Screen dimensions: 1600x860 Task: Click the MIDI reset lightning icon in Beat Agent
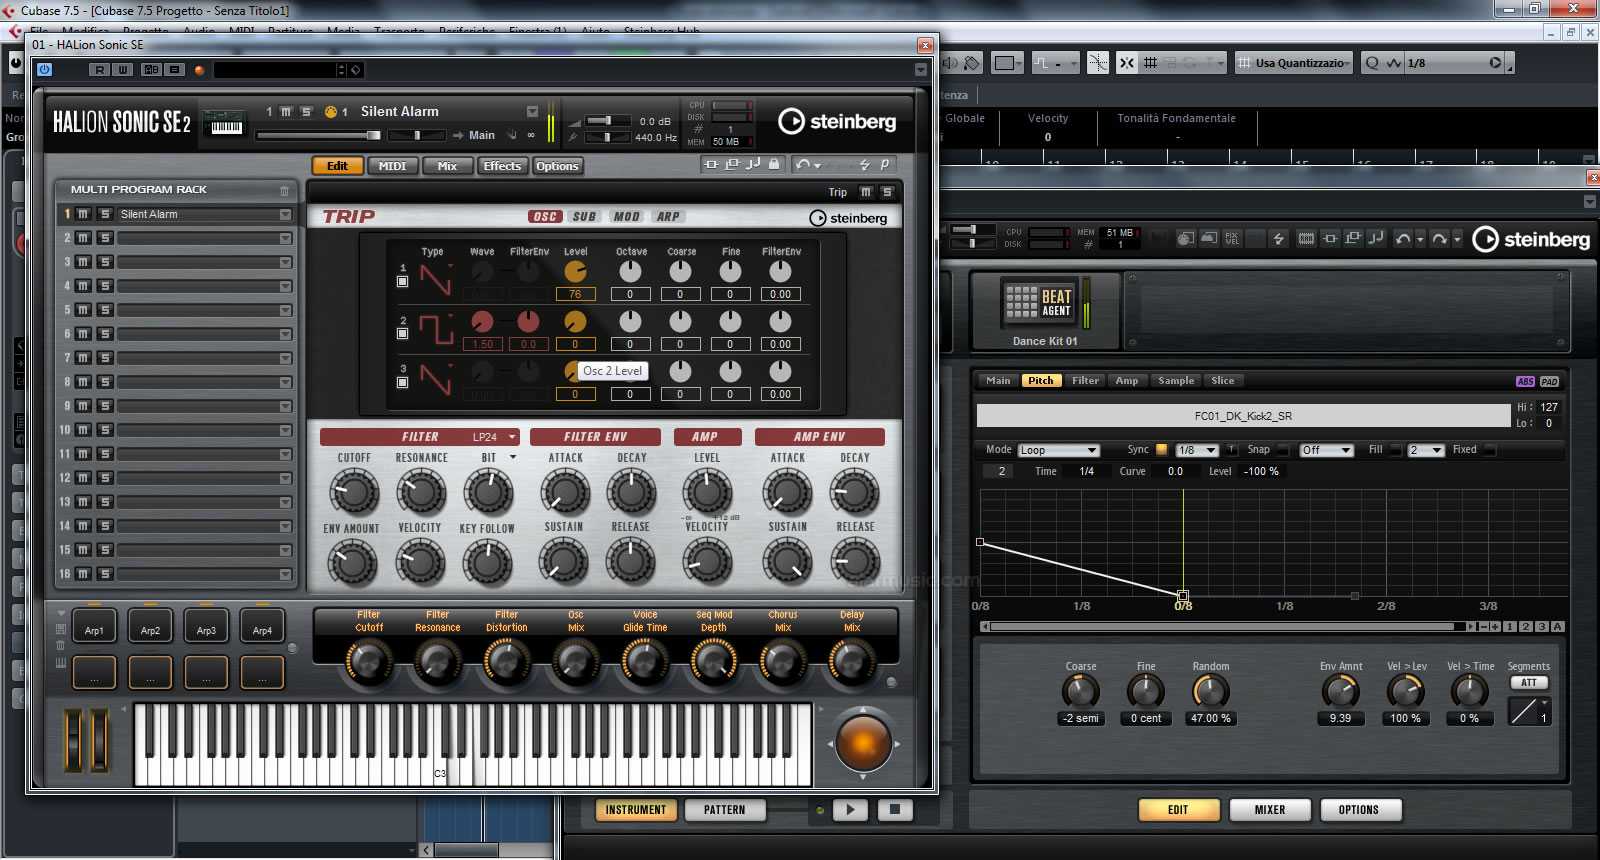pyautogui.click(x=1278, y=238)
